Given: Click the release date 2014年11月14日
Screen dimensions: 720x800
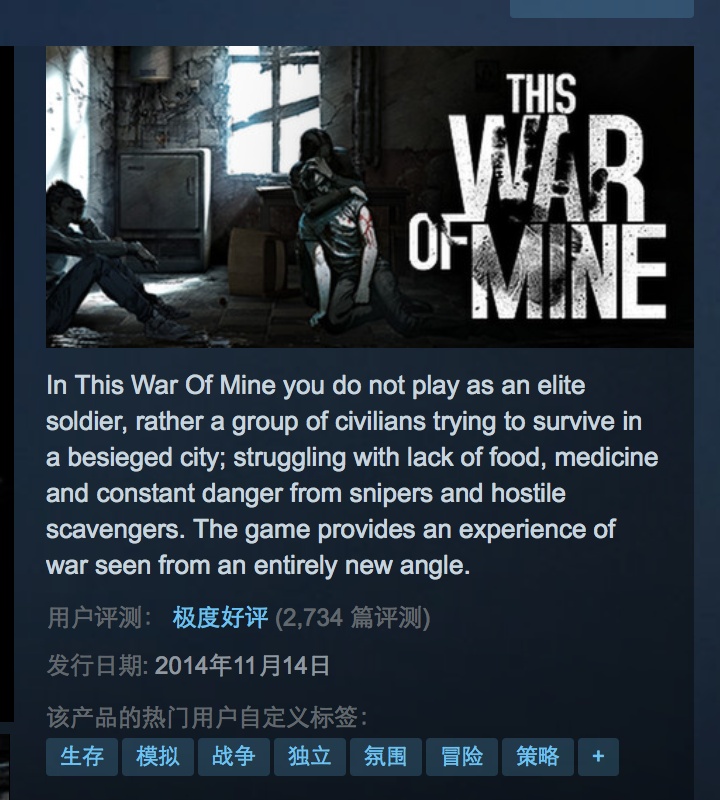Looking at the screenshot, I should point(242,666).
